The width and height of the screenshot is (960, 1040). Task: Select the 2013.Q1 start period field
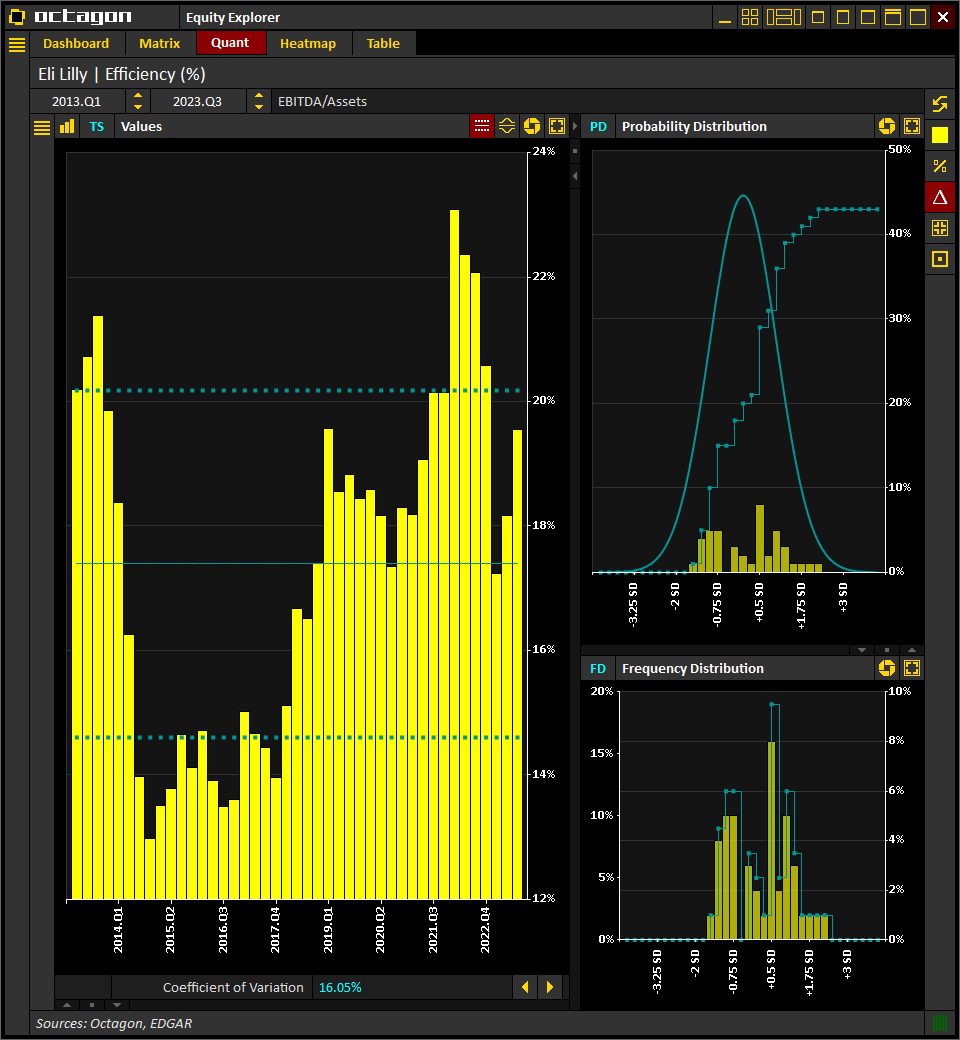[x=77, y=101]
